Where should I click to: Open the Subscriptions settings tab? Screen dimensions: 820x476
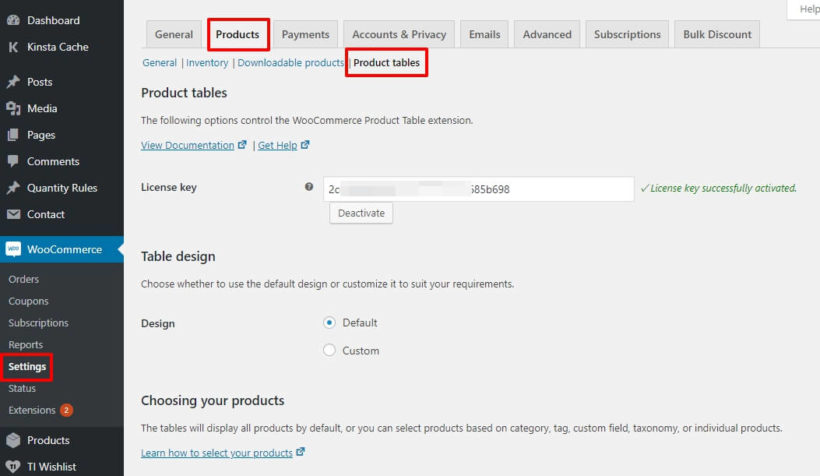pos(627,35)
